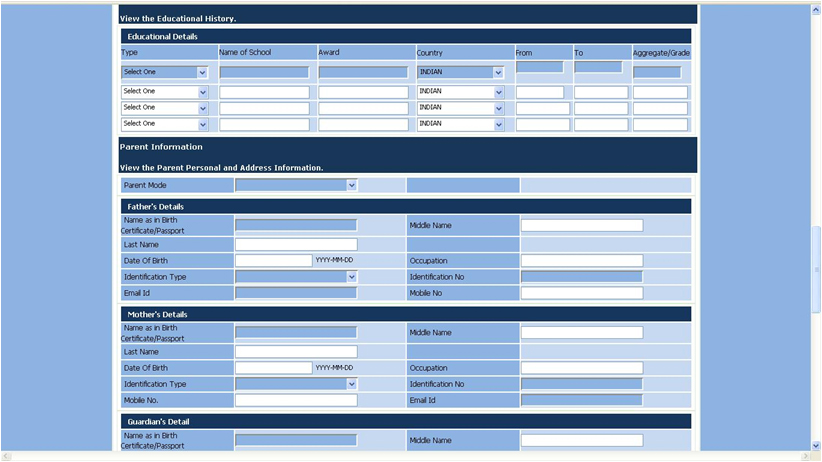Click vertical scrollbar down arrow
This screenshot has width=822, height=462.
tap(816, 446)
